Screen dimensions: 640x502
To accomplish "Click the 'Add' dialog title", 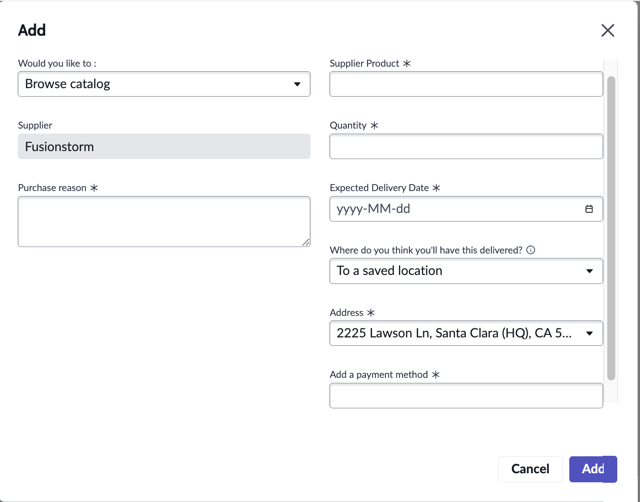I will 32,30.
